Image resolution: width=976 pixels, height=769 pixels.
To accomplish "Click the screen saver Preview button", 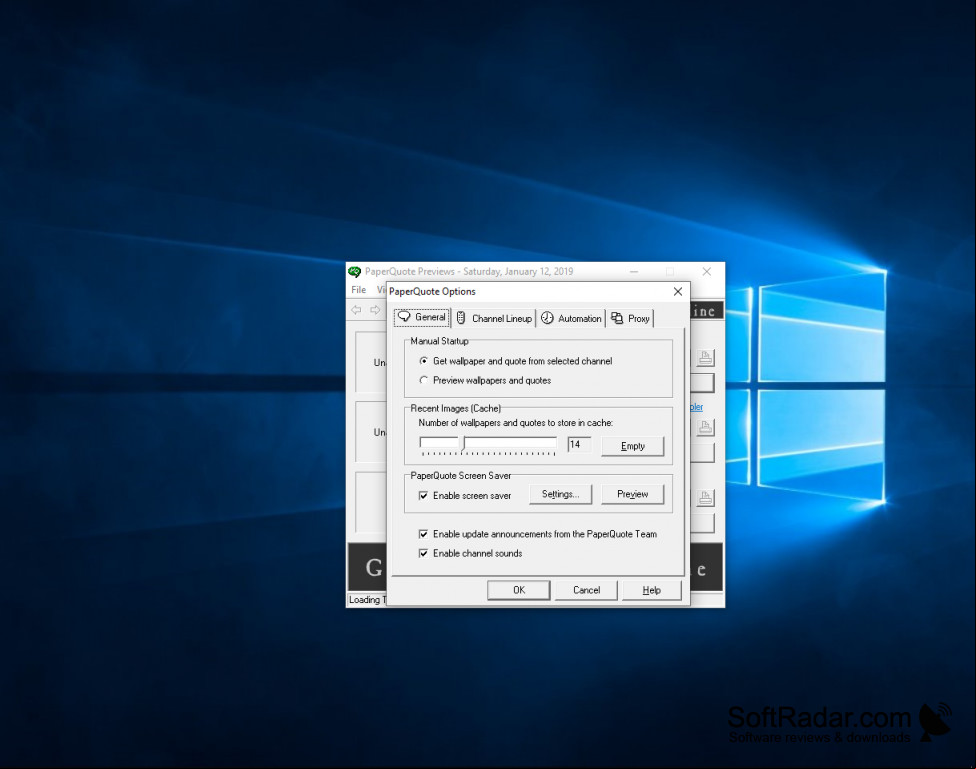I will coord(632,494).
